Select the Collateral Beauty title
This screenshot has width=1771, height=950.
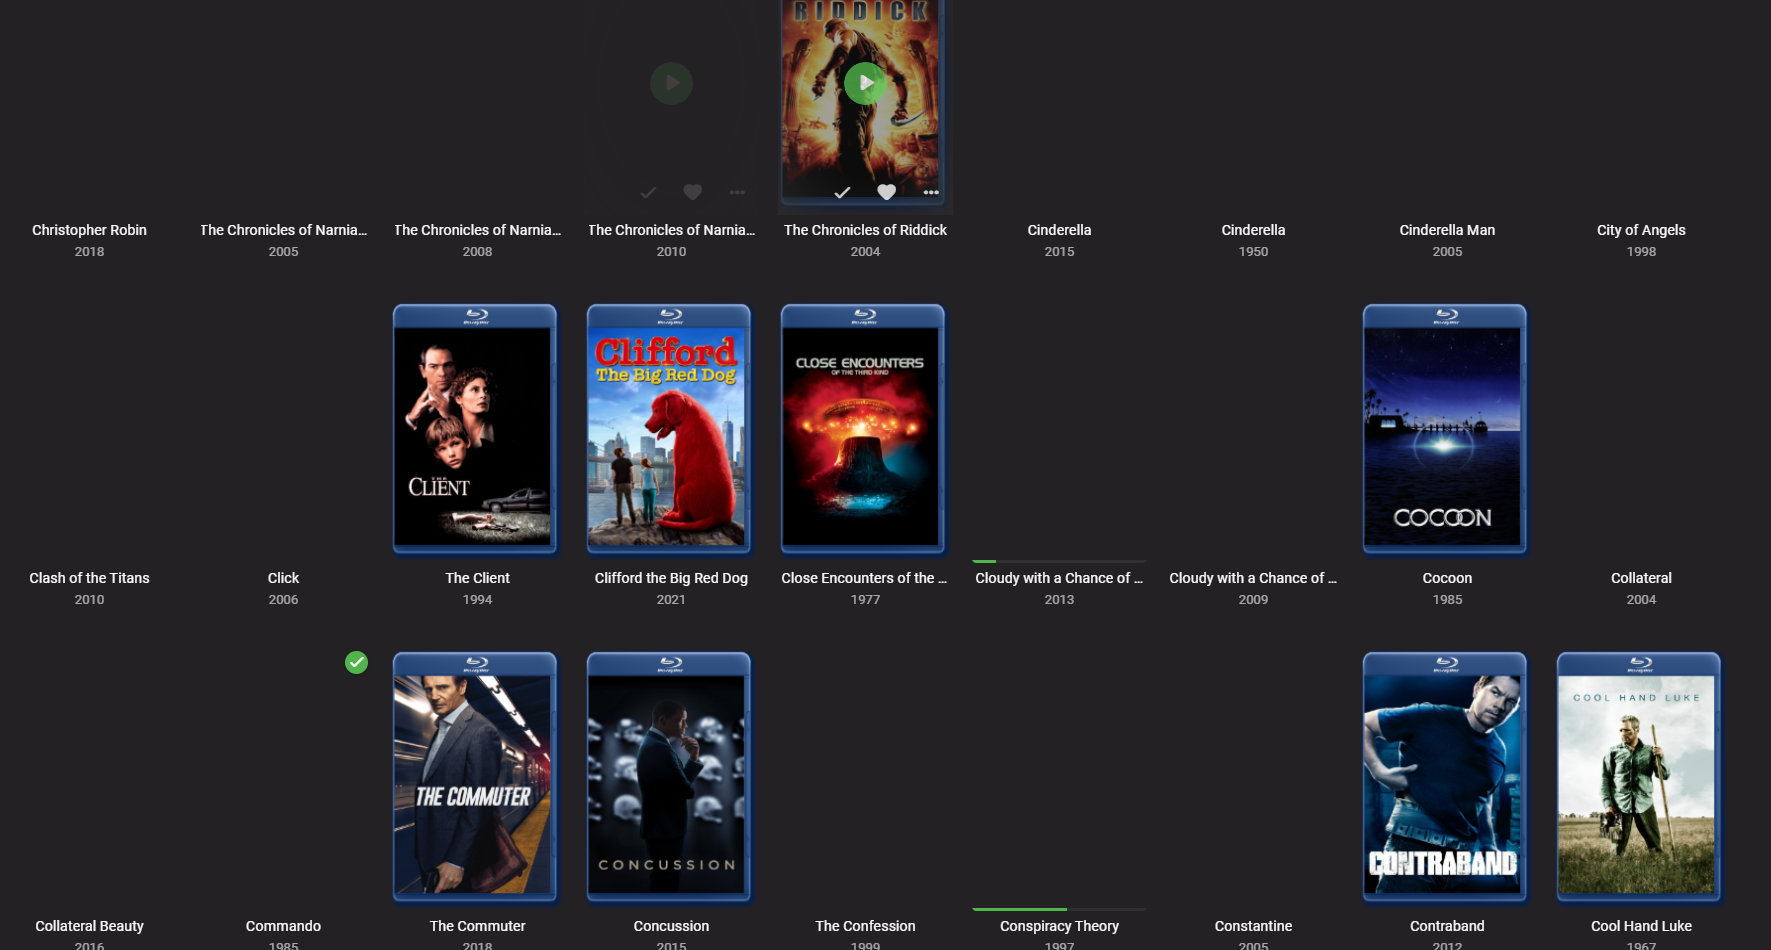pos(89,926)
